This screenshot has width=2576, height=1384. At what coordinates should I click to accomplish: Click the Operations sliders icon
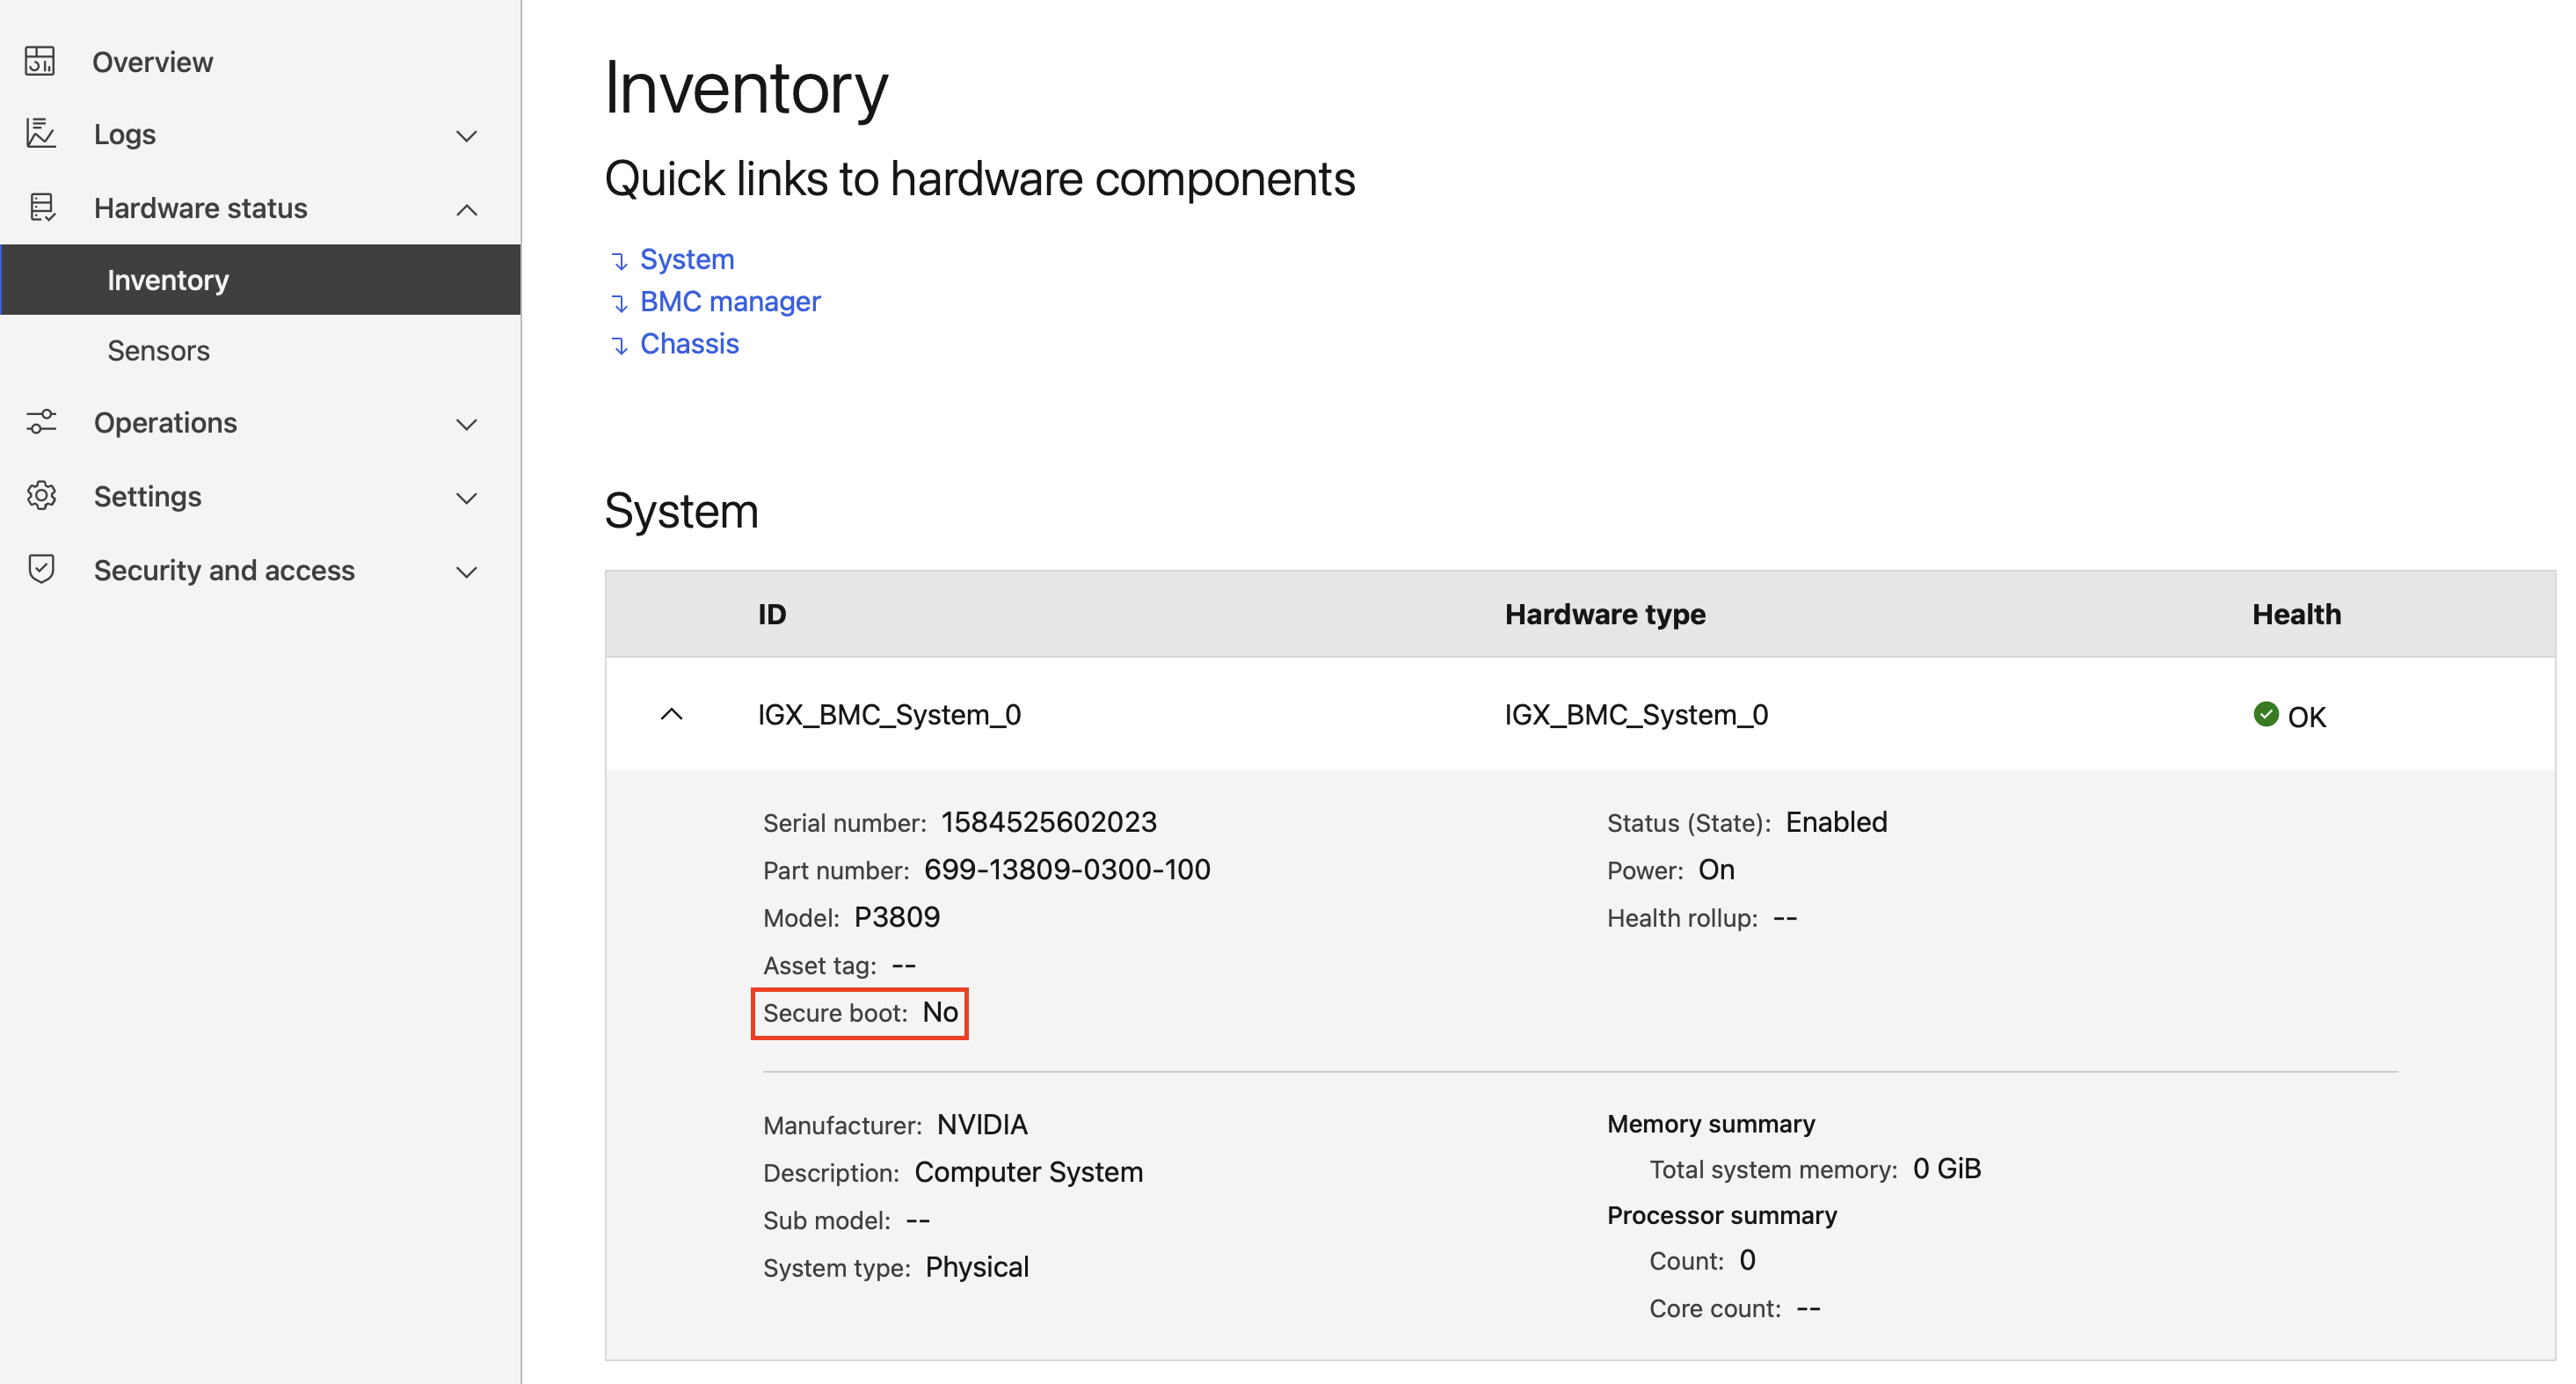(41, 422)
